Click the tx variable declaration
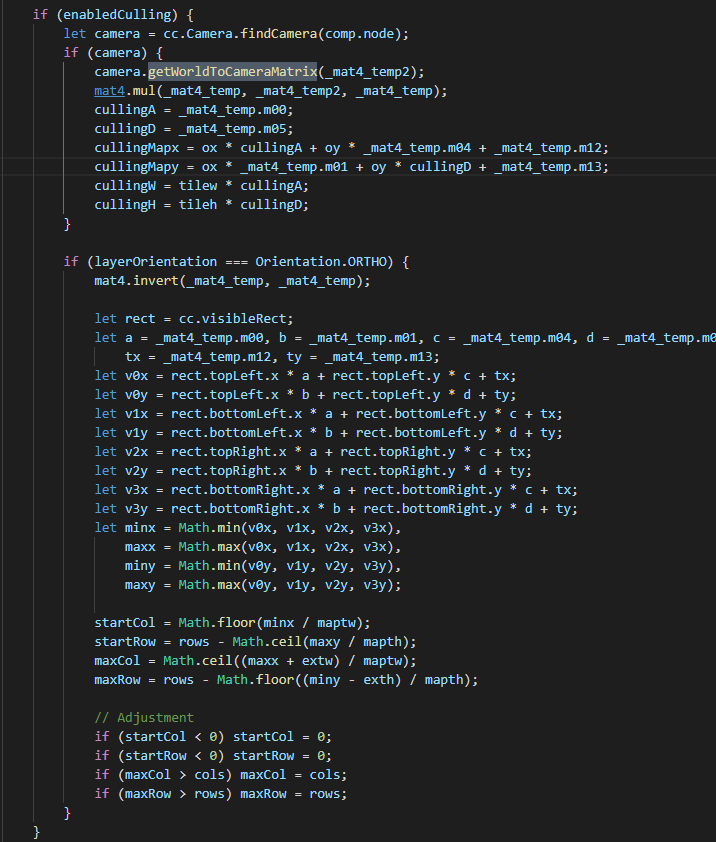Viewport: 716px width, 842px height. click(133, 357)
